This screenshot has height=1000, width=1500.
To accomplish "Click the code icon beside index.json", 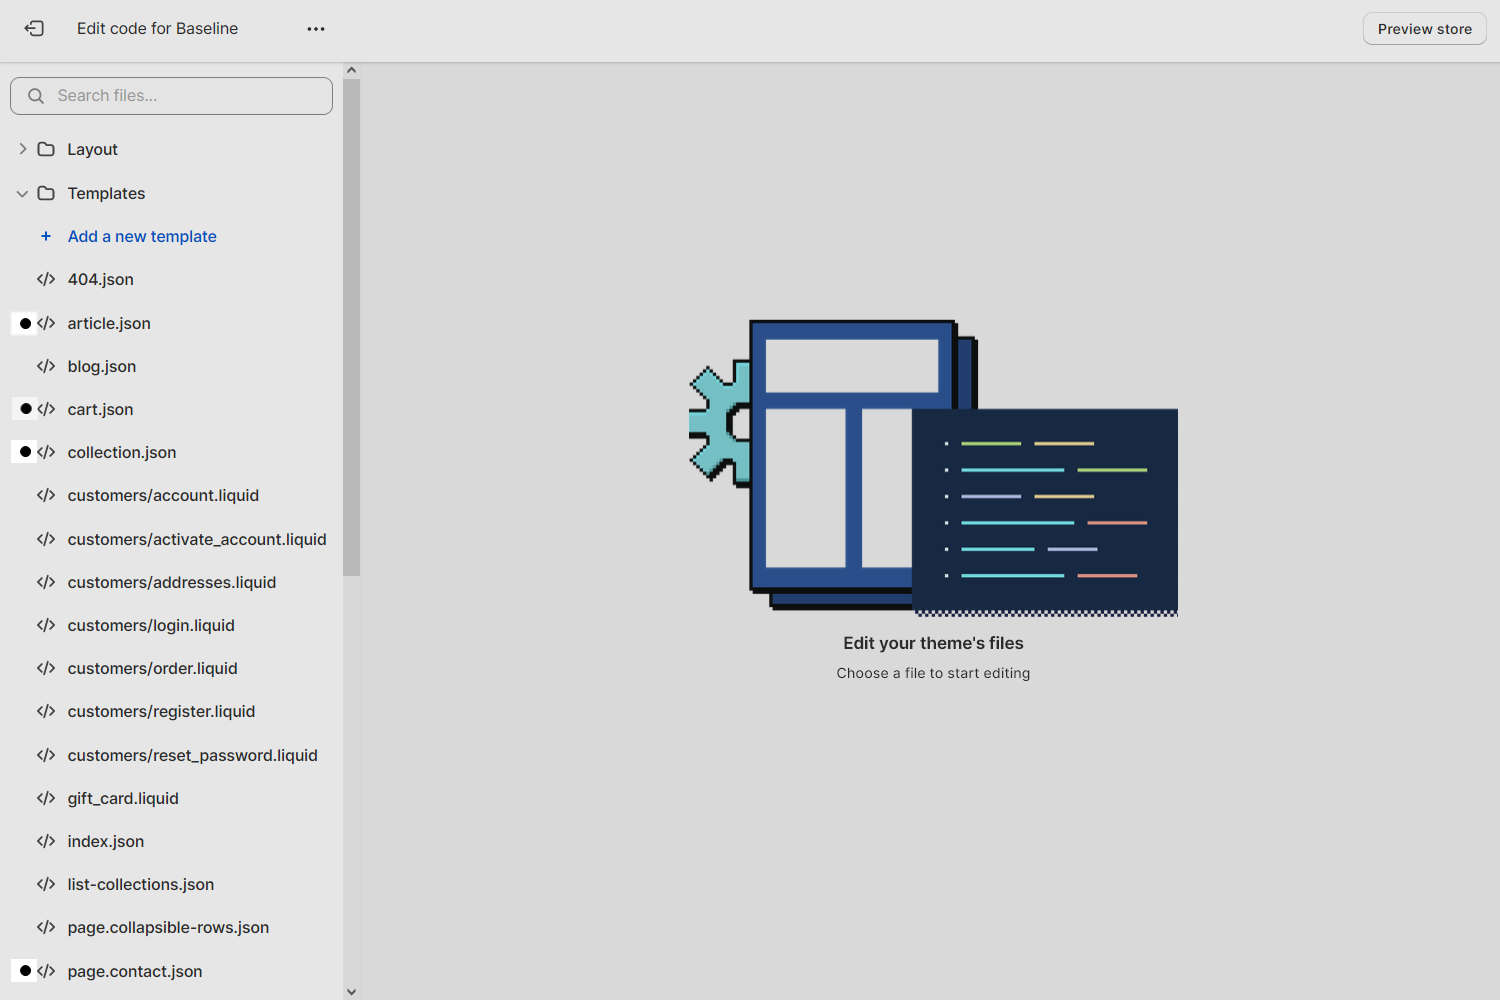I will [x=46, y=841].
